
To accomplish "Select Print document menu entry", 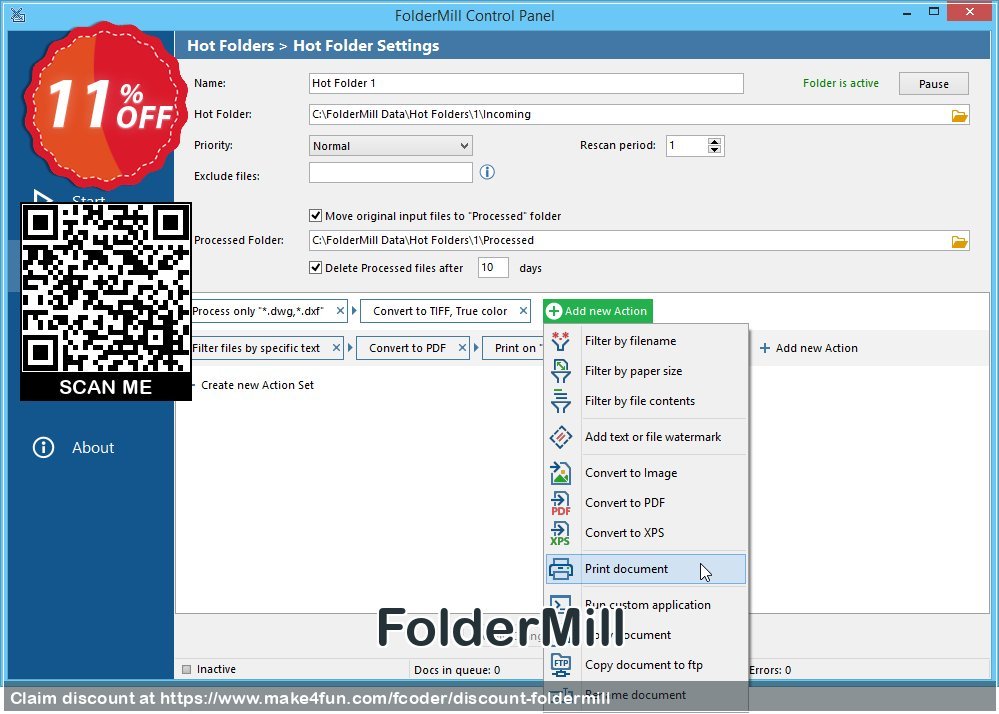I will (646, 569).
